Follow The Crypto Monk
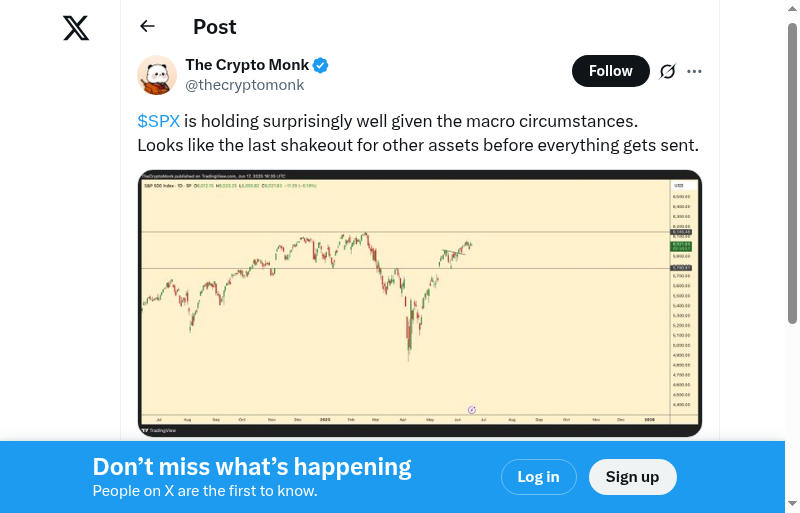Image resolution: width=800 pixels, height=513 pixels. pos(610,71)
